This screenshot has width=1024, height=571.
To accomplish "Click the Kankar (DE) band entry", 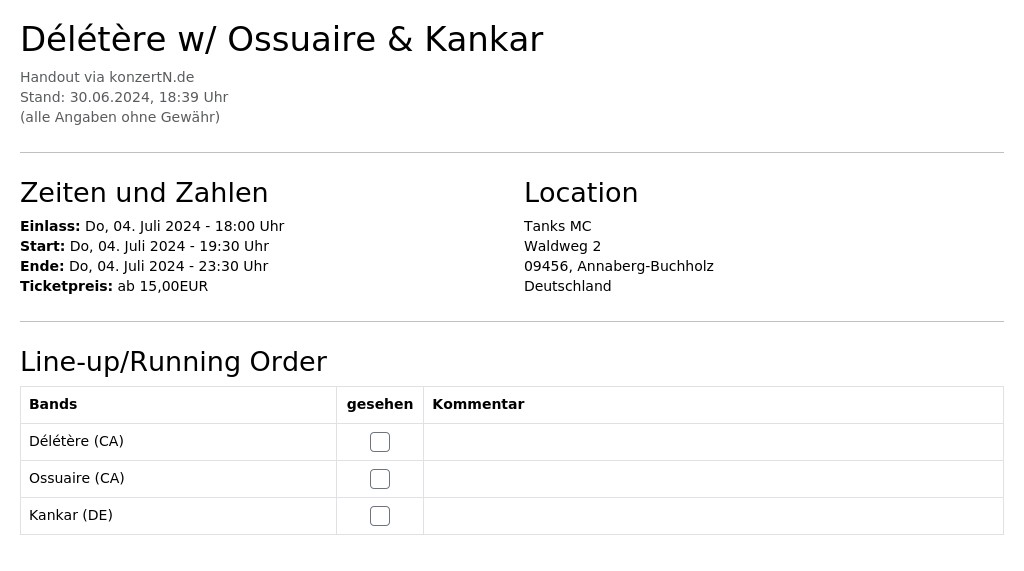I will pyautogui.click(x=71, y=515).
